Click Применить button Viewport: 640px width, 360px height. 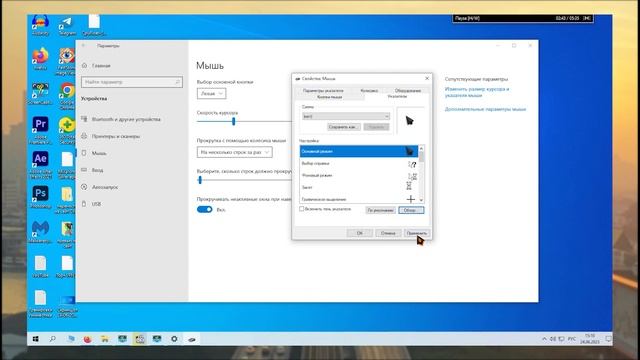(417, 233)
